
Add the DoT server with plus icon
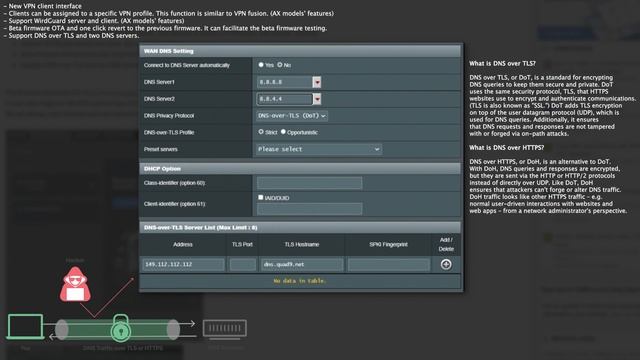446,264
